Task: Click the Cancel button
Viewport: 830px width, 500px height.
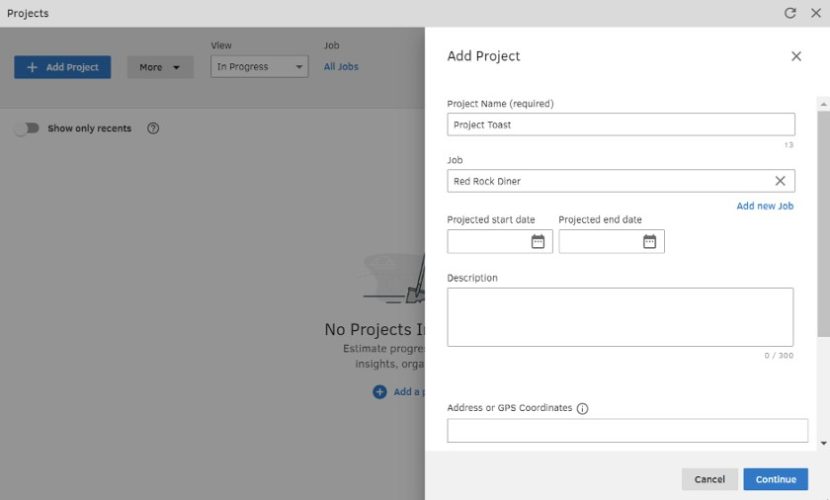Action: pyautogui.click(x=709, y=479)
